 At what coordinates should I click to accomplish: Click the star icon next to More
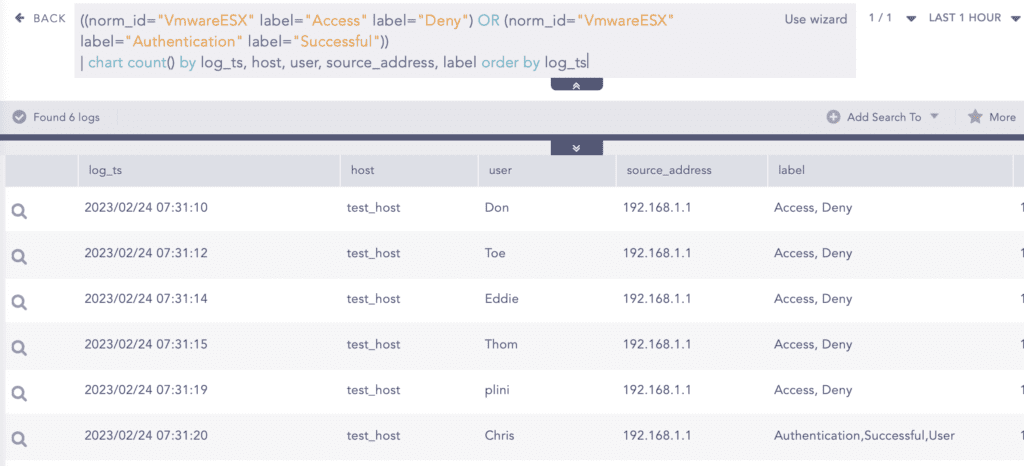click(x=975, y=117)
